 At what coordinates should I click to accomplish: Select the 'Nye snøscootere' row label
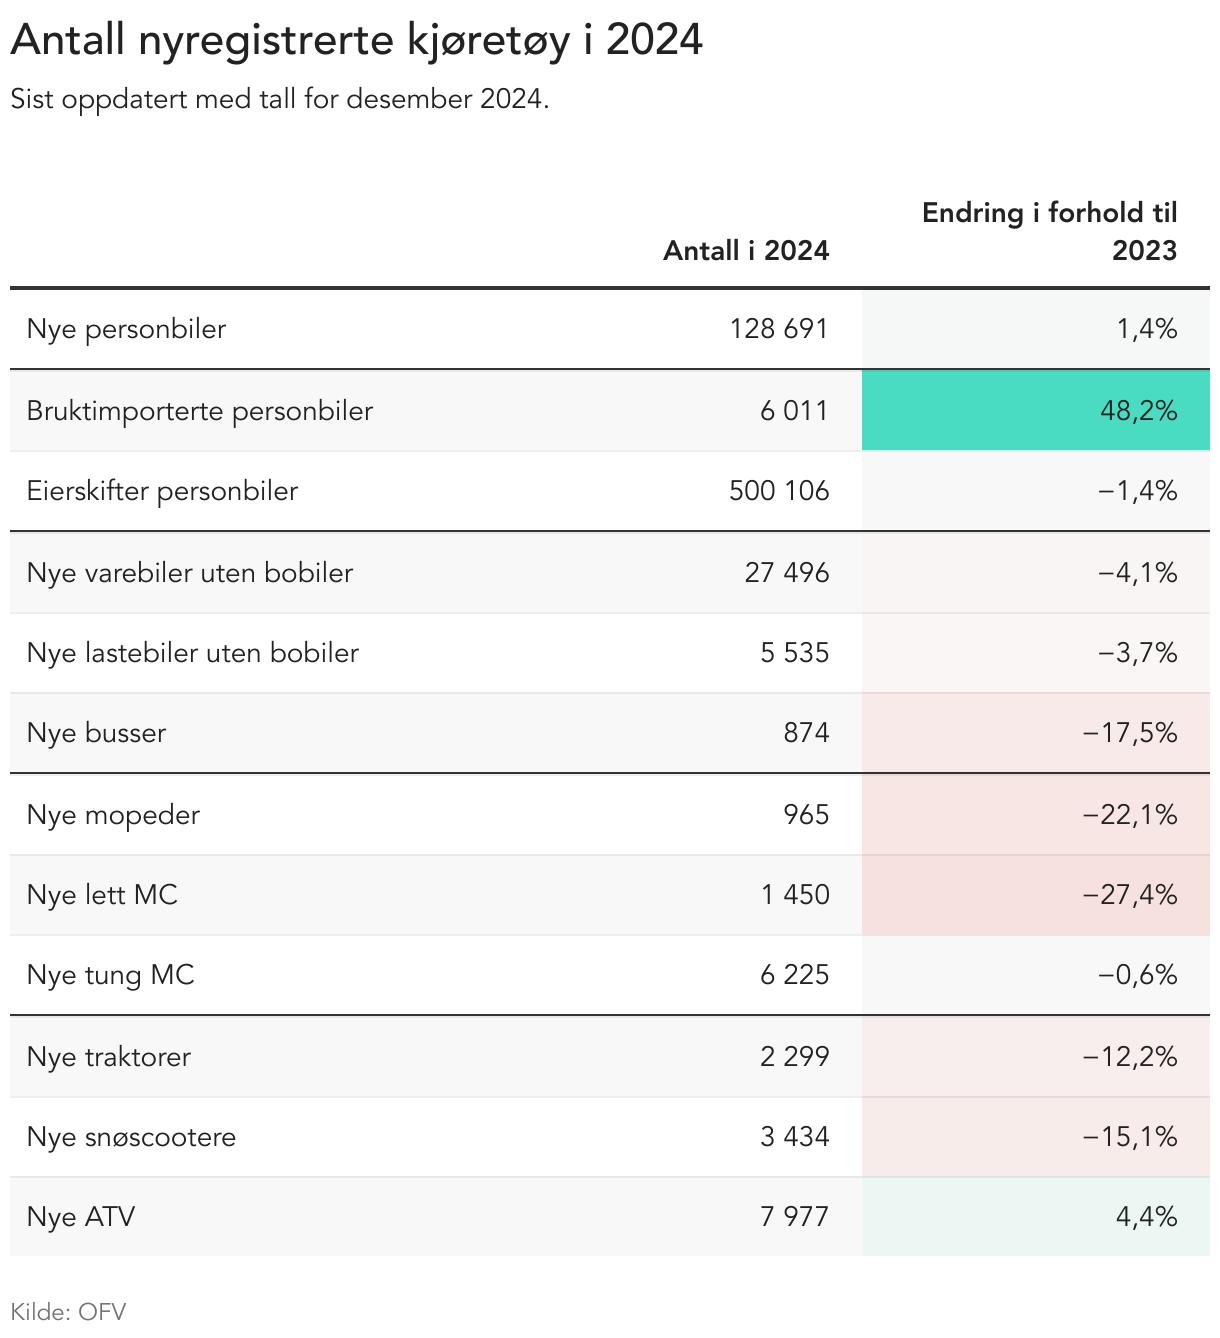pyautogui.click(x=132, y=1137)
